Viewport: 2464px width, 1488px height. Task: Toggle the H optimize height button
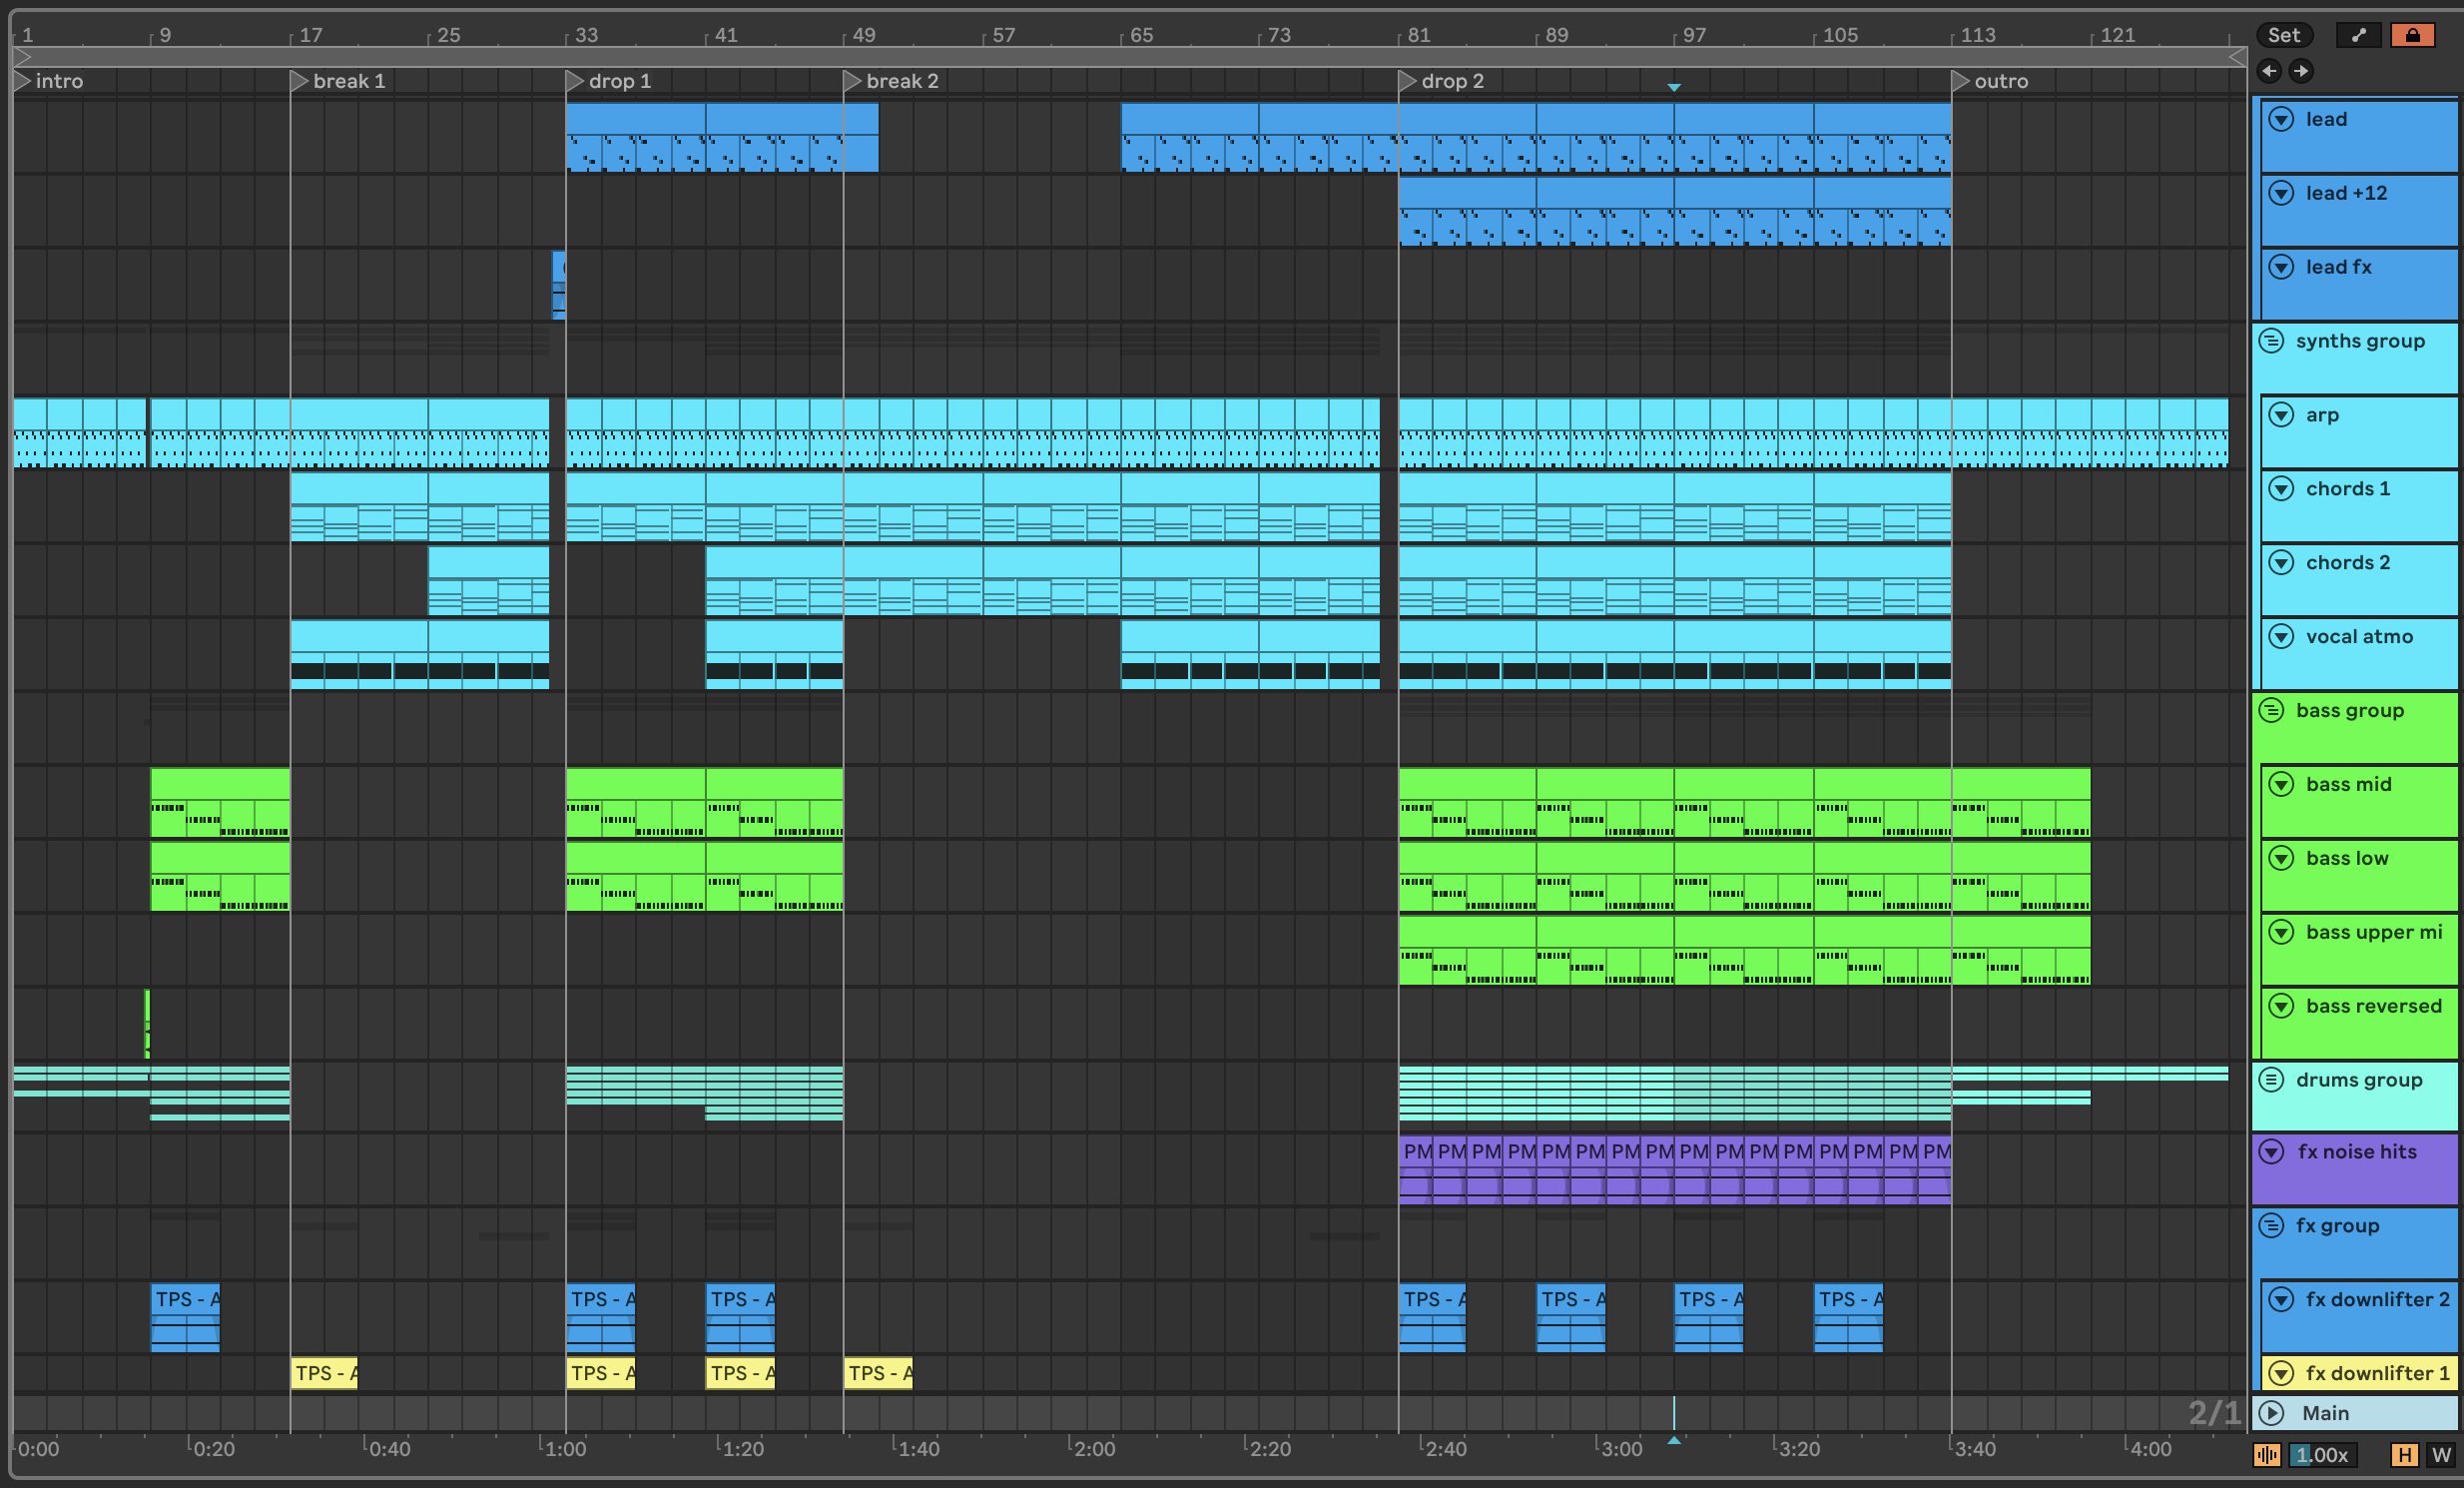pyautogui.click(x=2404, y=1455)
